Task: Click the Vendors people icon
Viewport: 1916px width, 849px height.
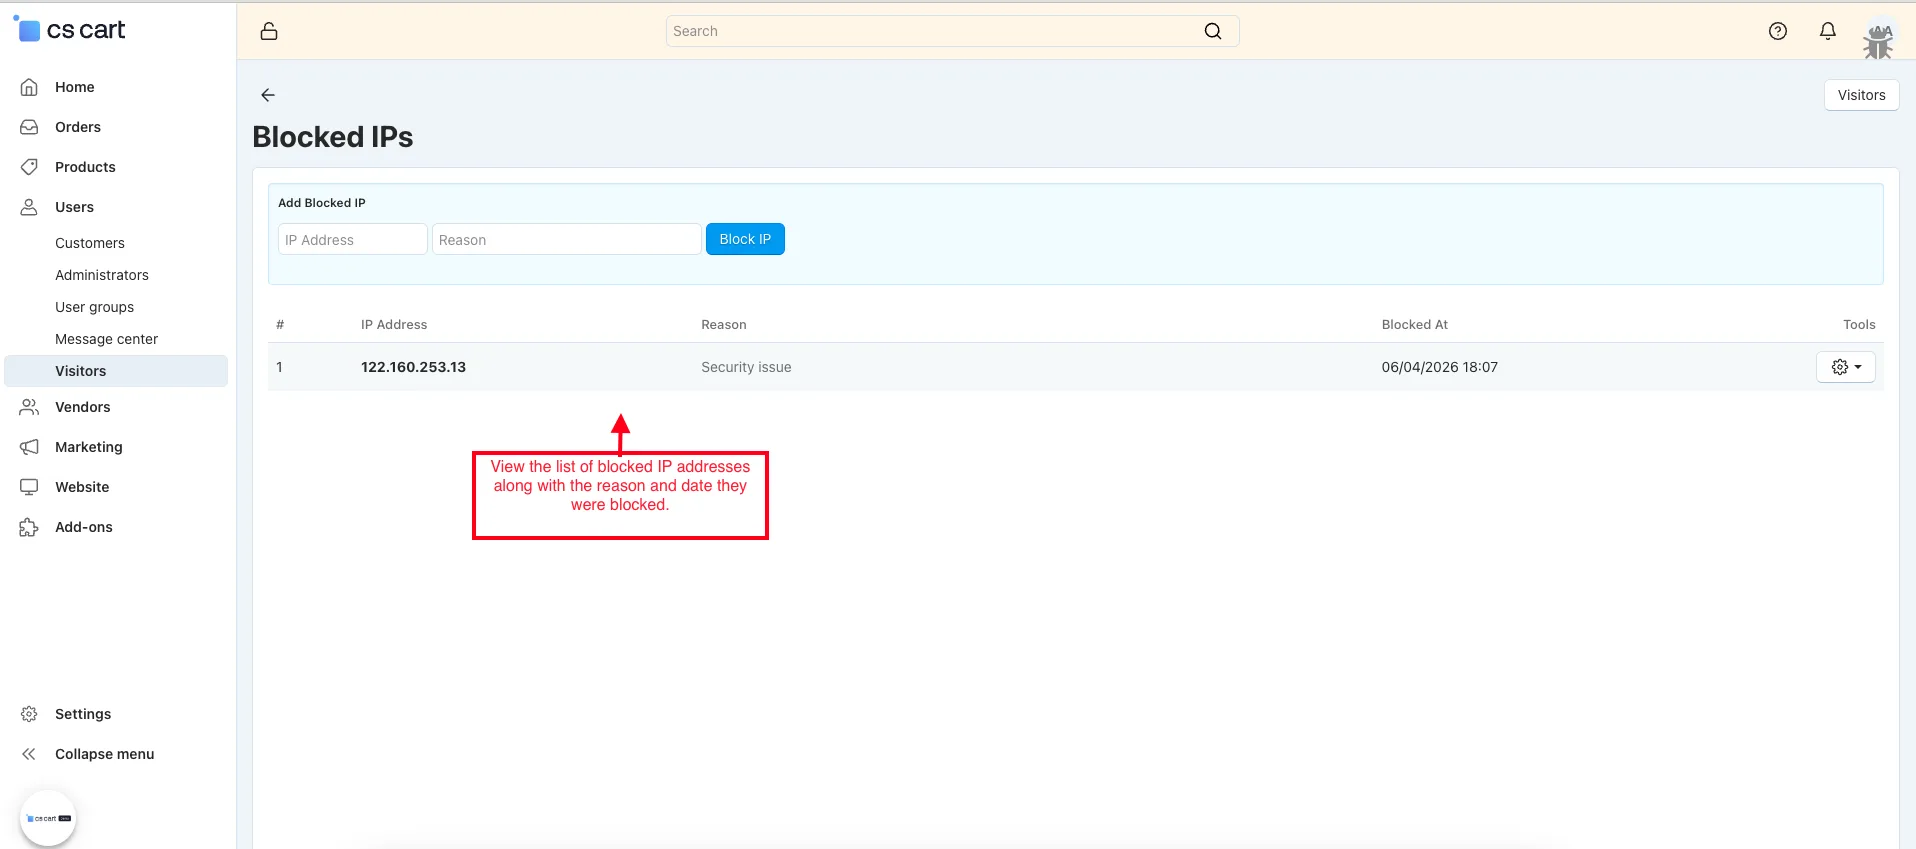Action: (x=29, y=407)
